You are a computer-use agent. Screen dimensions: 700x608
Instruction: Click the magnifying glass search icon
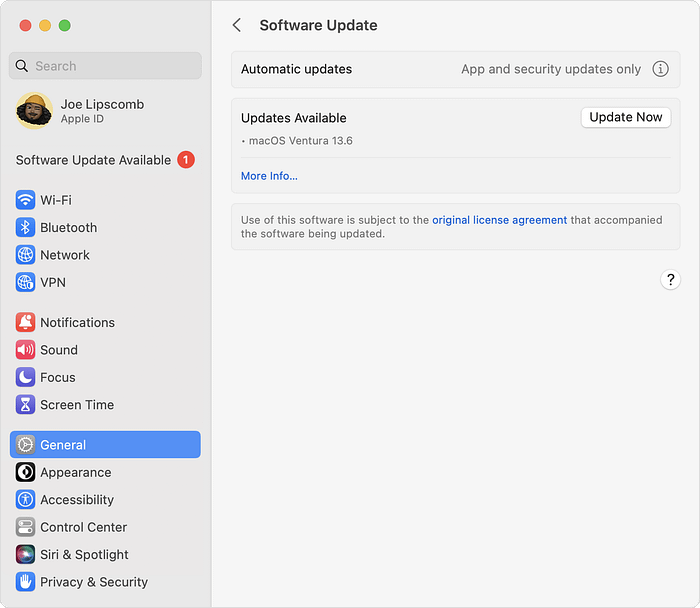pyautogui.click(x=21, y=66)
